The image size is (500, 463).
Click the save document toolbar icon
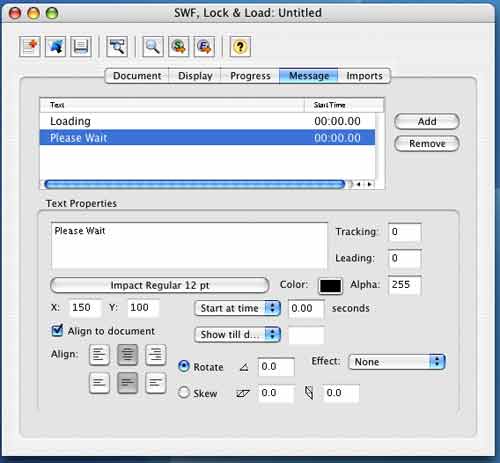click(81, 46)
